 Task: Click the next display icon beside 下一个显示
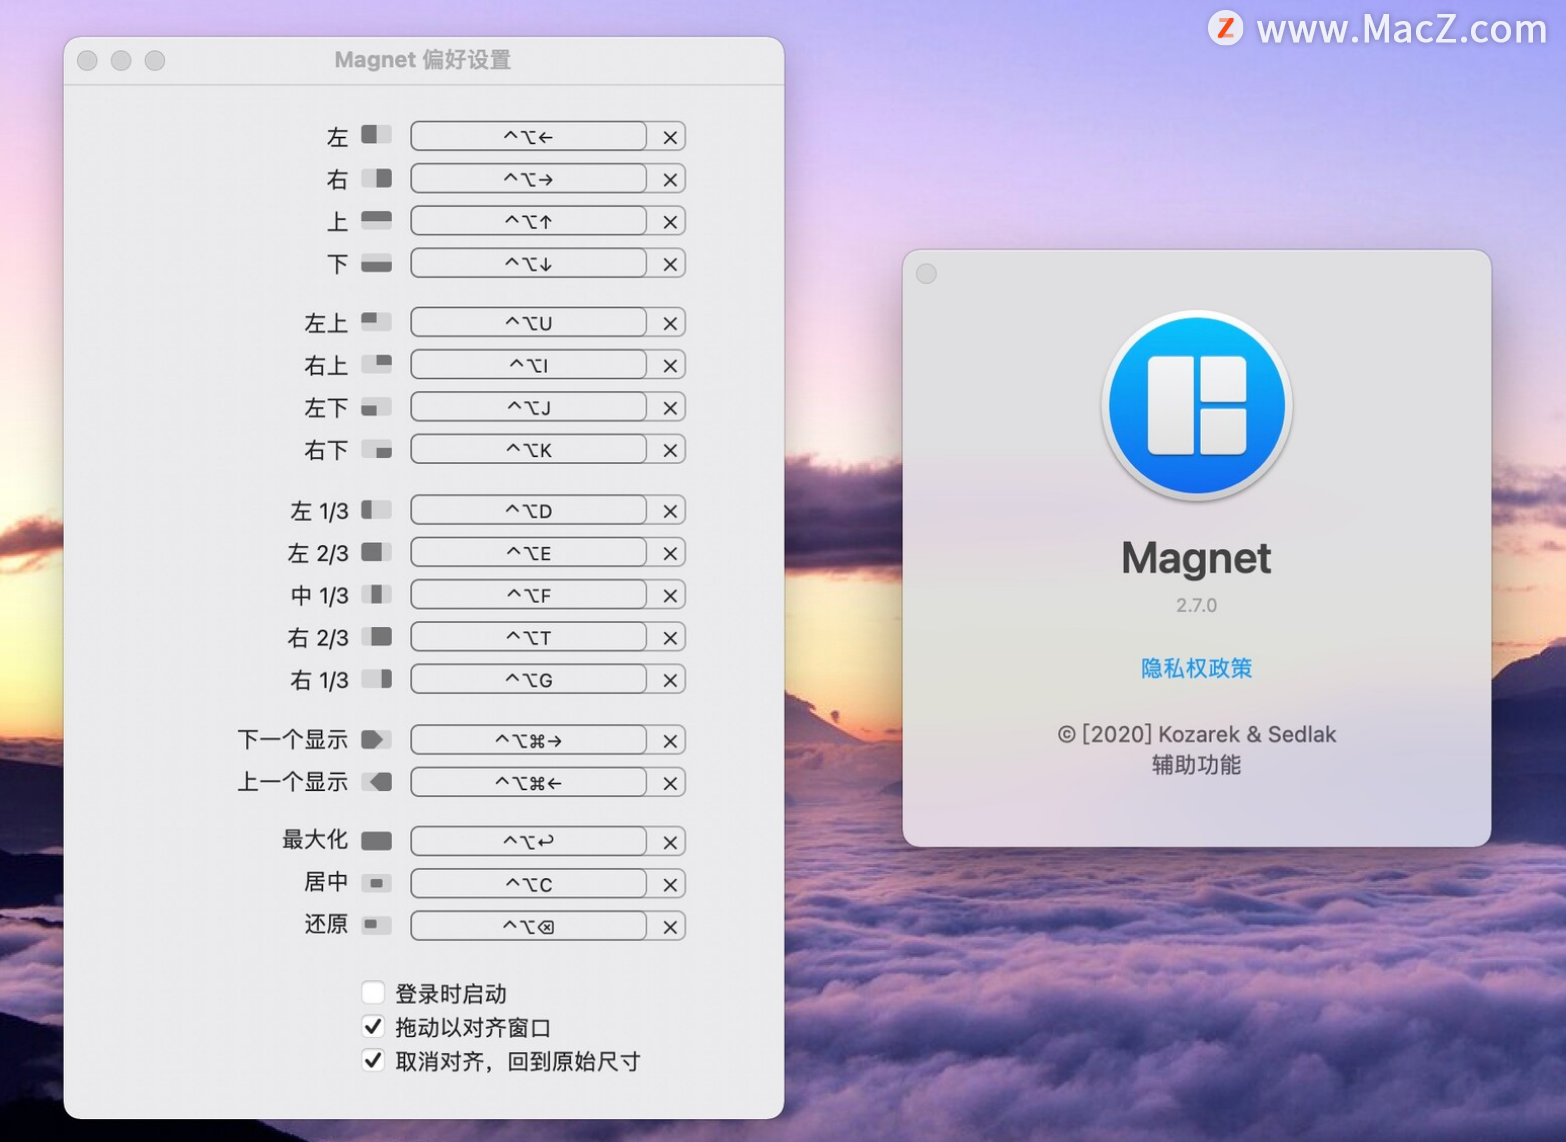[376, 740]
